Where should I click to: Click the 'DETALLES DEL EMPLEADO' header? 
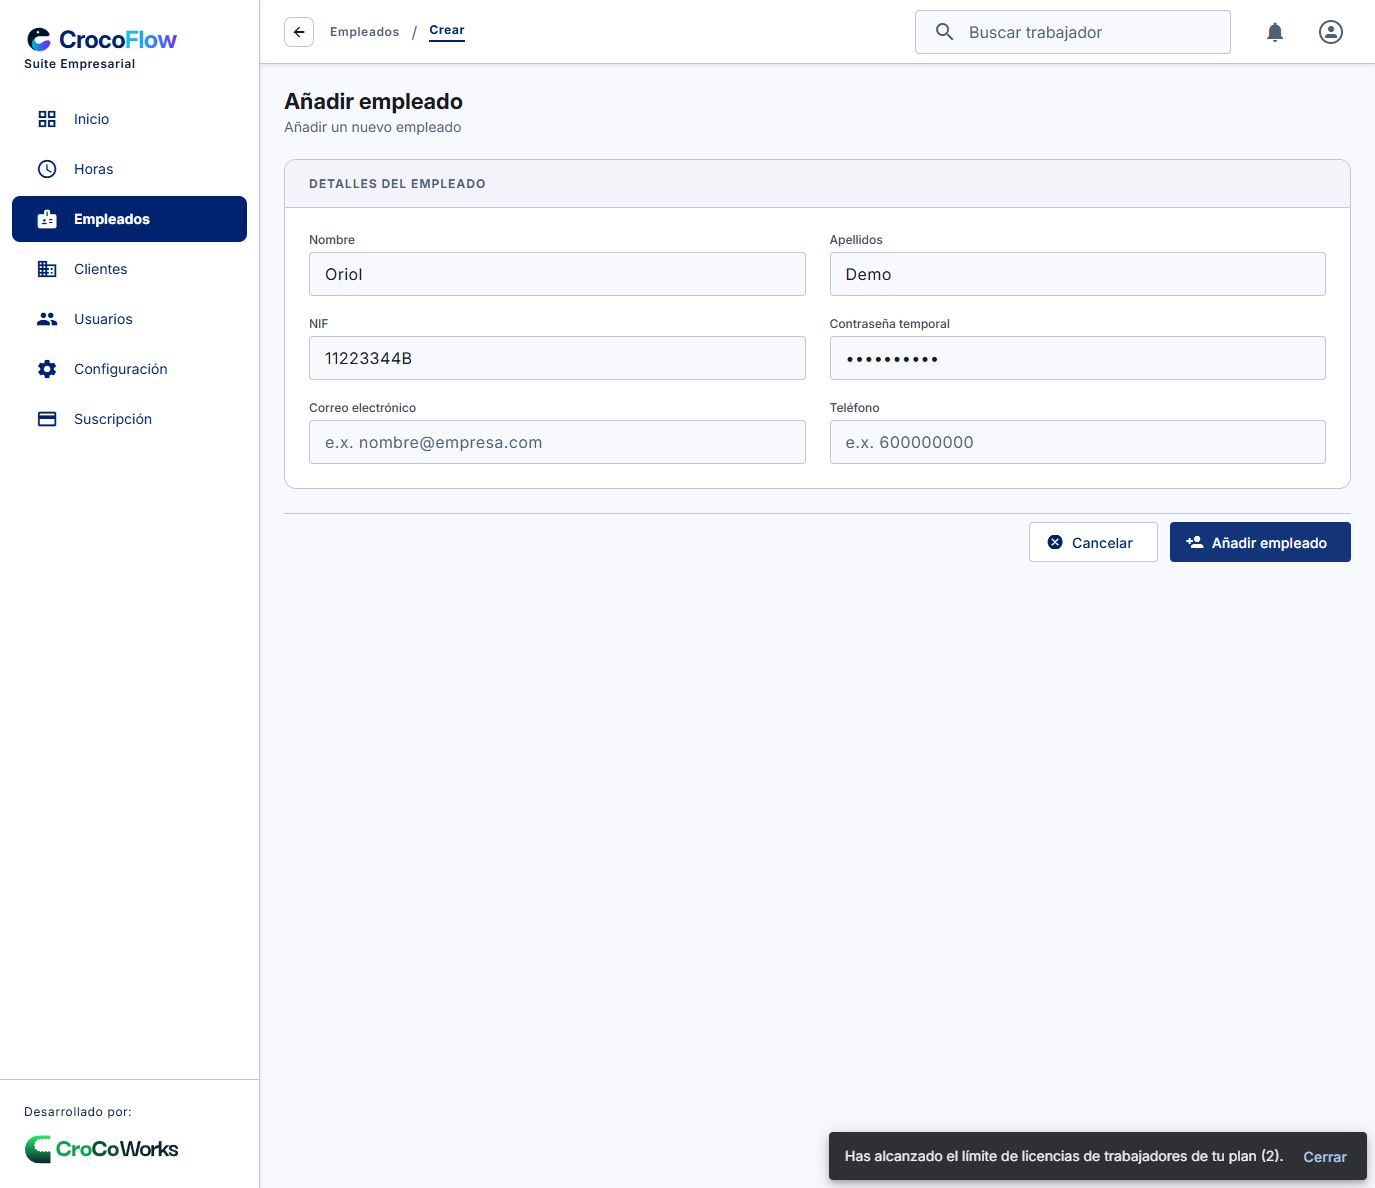(397, 184)
